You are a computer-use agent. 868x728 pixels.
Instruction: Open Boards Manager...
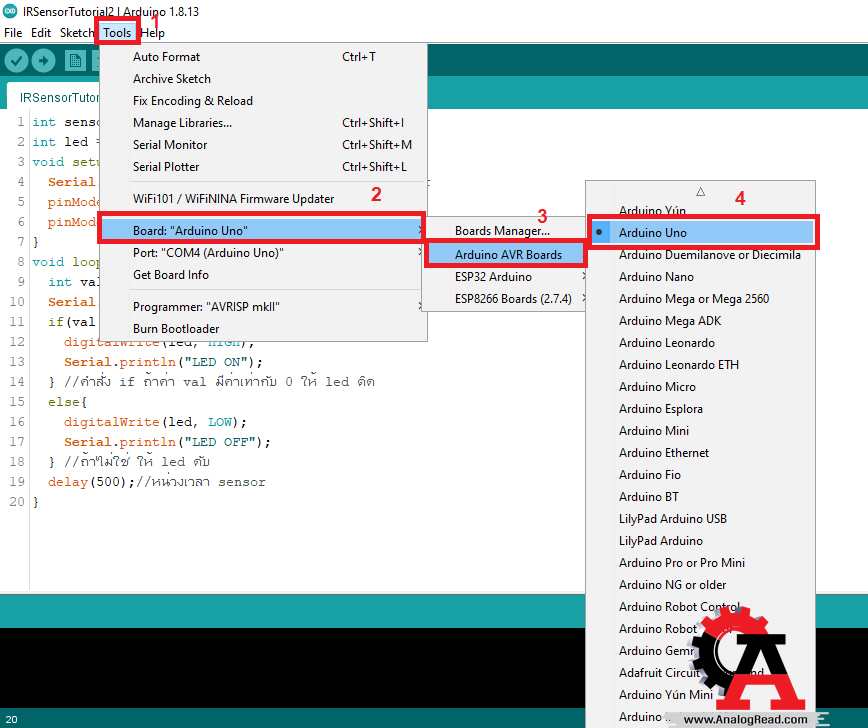(x=504, y=231)
